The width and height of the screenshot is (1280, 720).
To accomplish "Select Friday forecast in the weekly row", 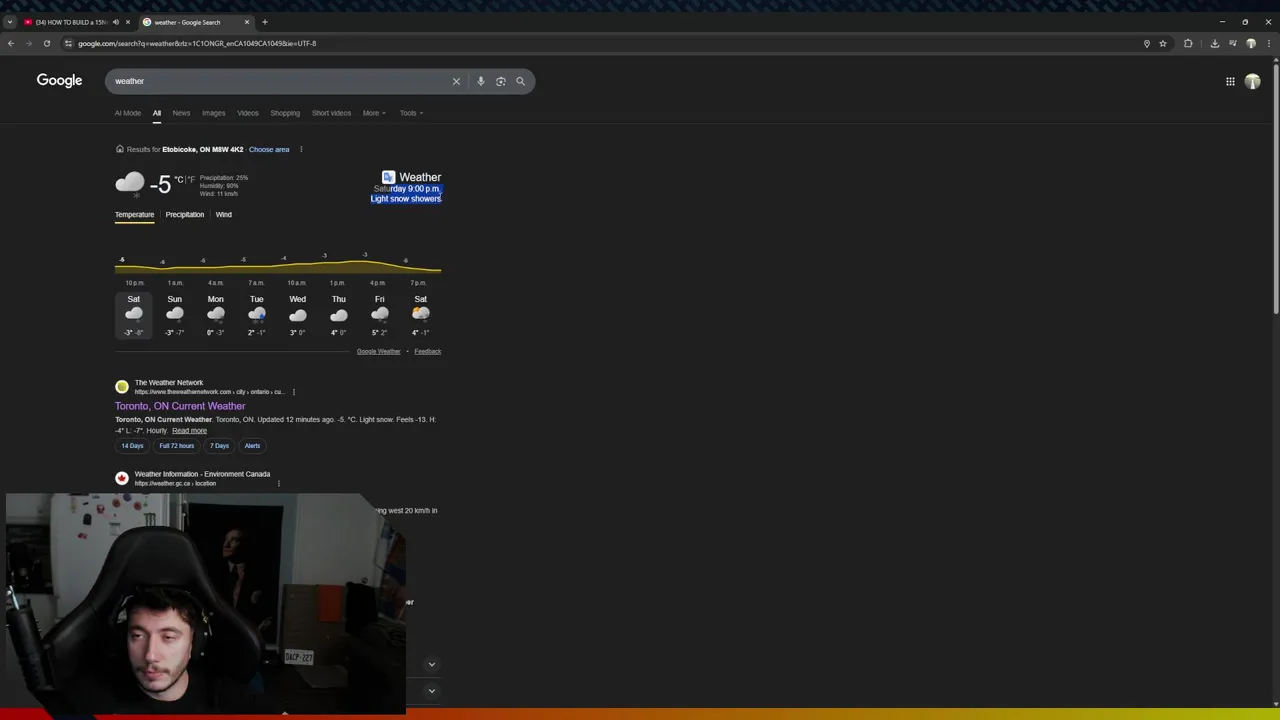I will click(x=380, y=315).
